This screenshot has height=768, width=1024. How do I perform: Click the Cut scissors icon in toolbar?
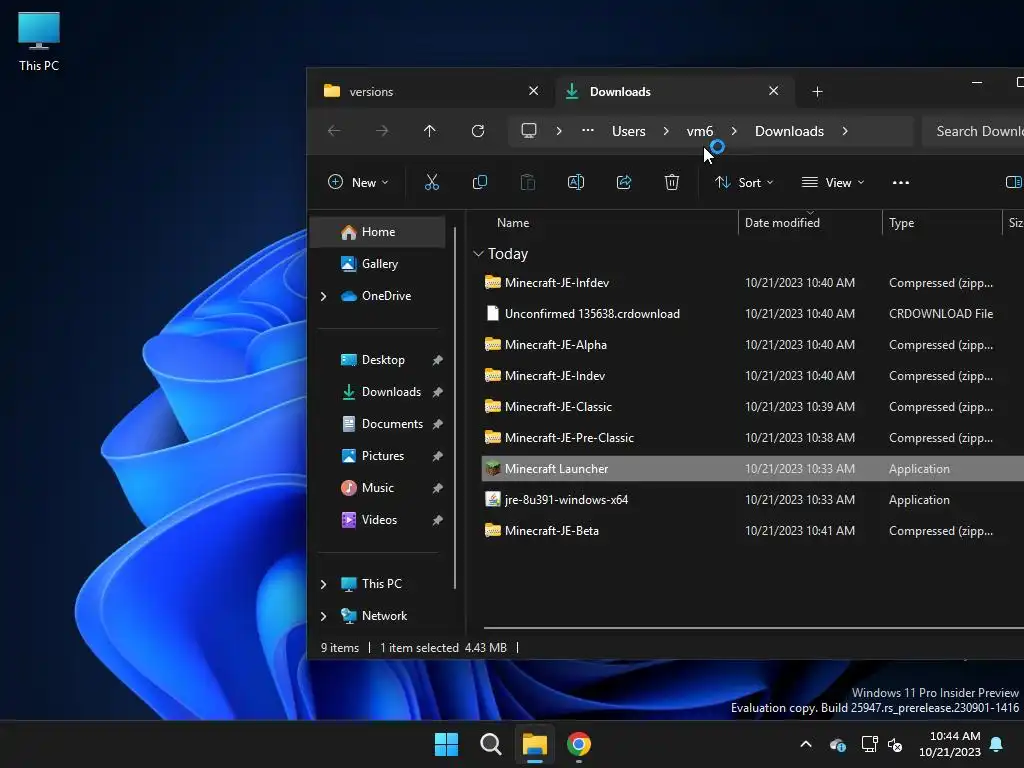432,182
